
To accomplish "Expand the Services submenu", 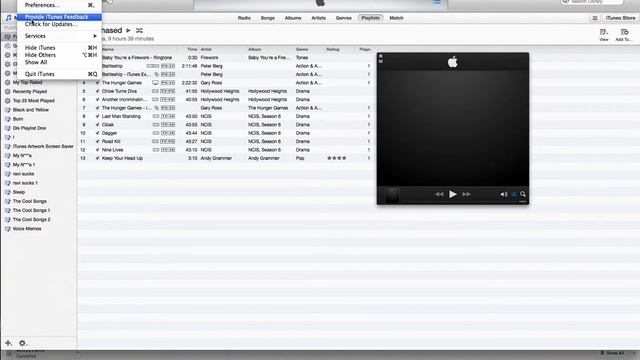I will point(59,36).
